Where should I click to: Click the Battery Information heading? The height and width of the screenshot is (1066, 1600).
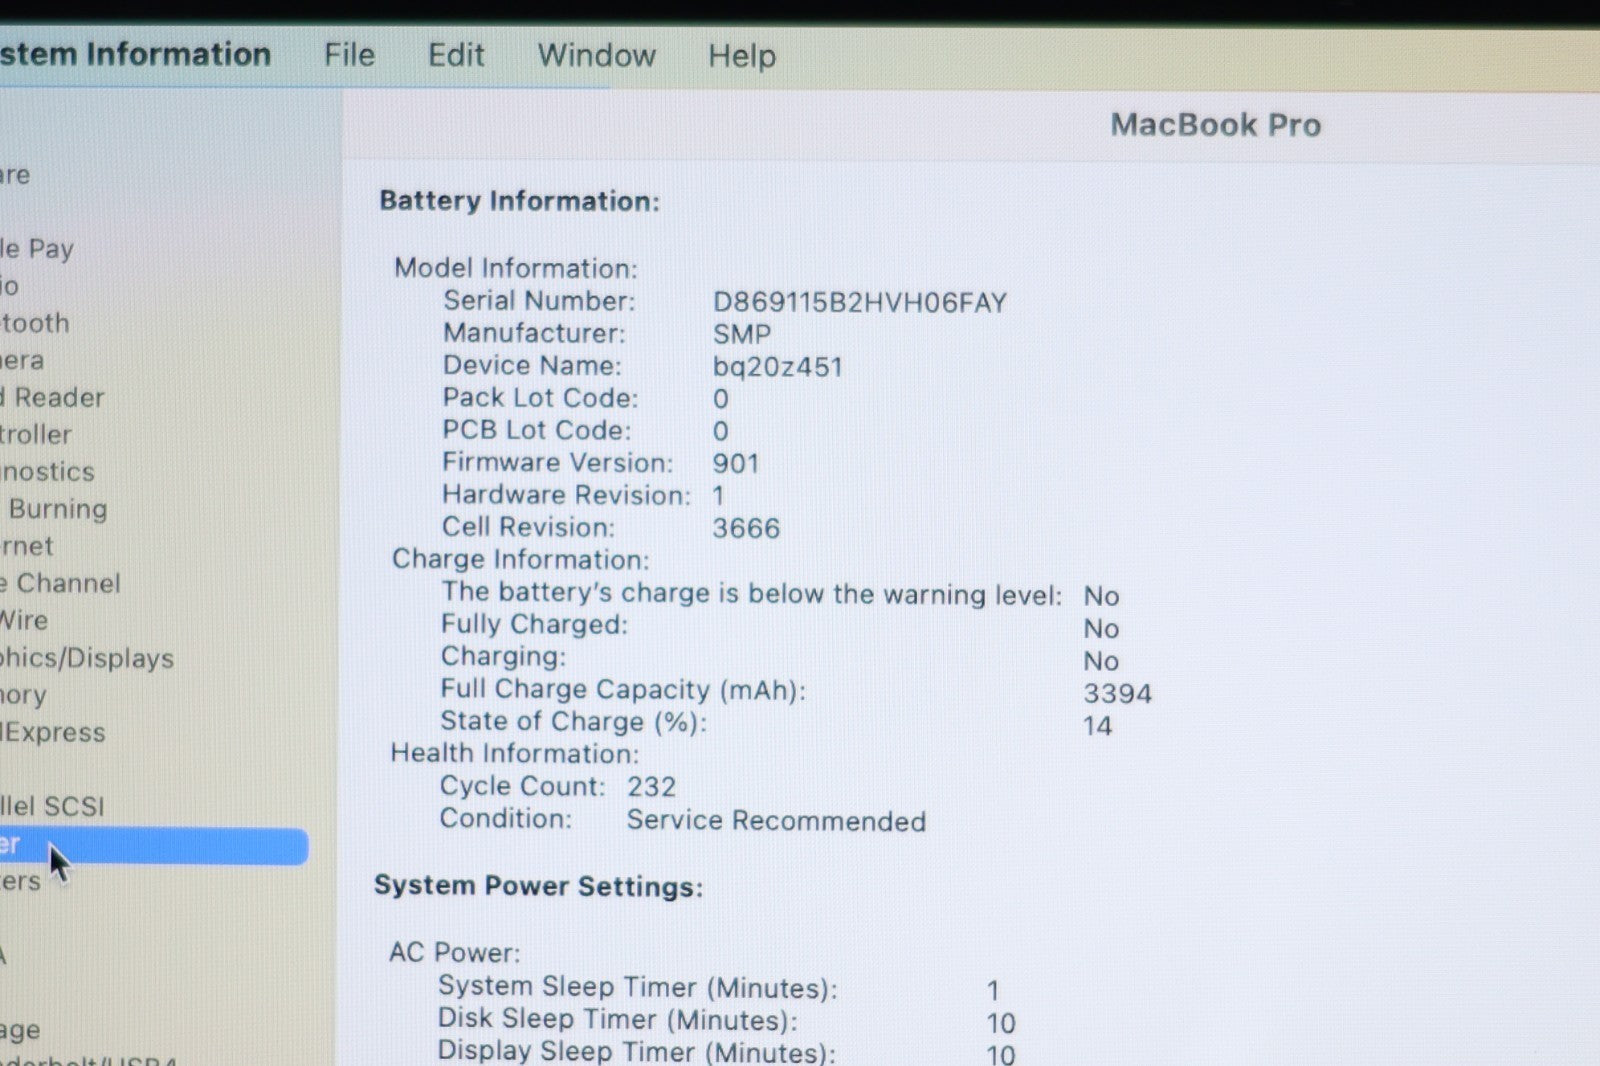(x=519, y=201)
